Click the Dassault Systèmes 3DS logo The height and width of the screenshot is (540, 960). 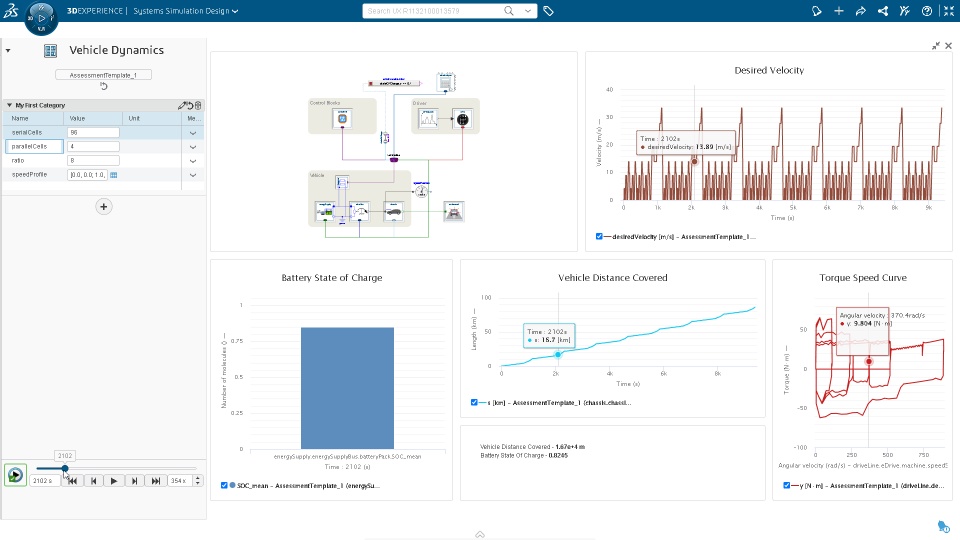[x=10, y=10]
